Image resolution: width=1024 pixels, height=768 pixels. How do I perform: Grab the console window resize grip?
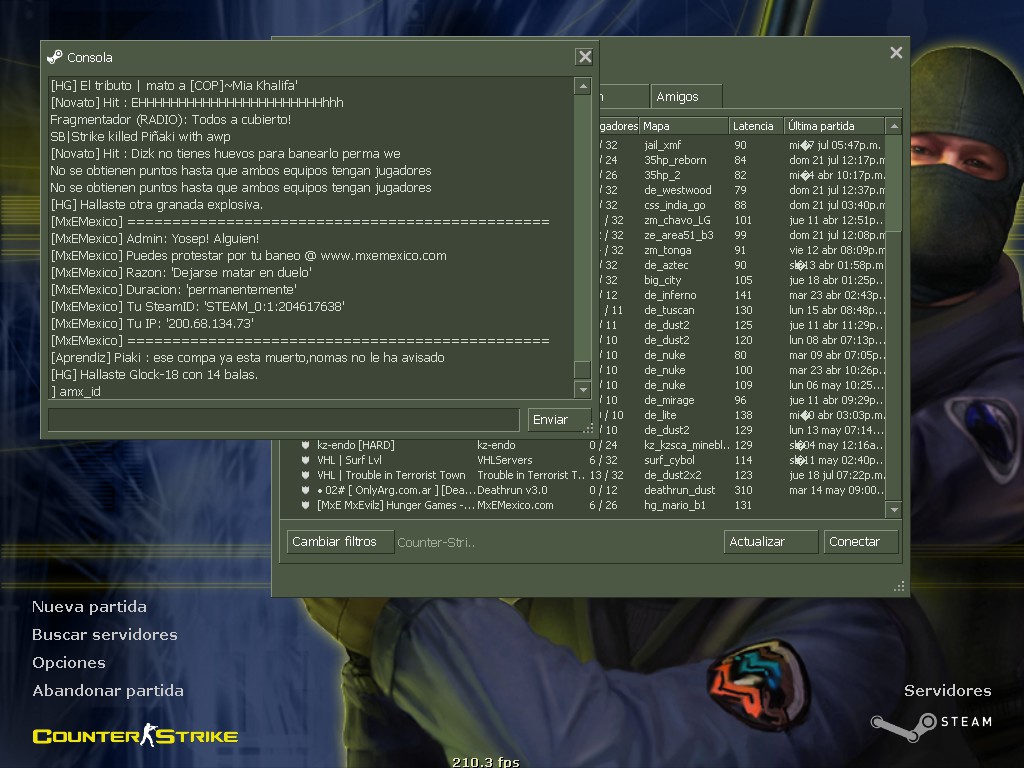588,428
